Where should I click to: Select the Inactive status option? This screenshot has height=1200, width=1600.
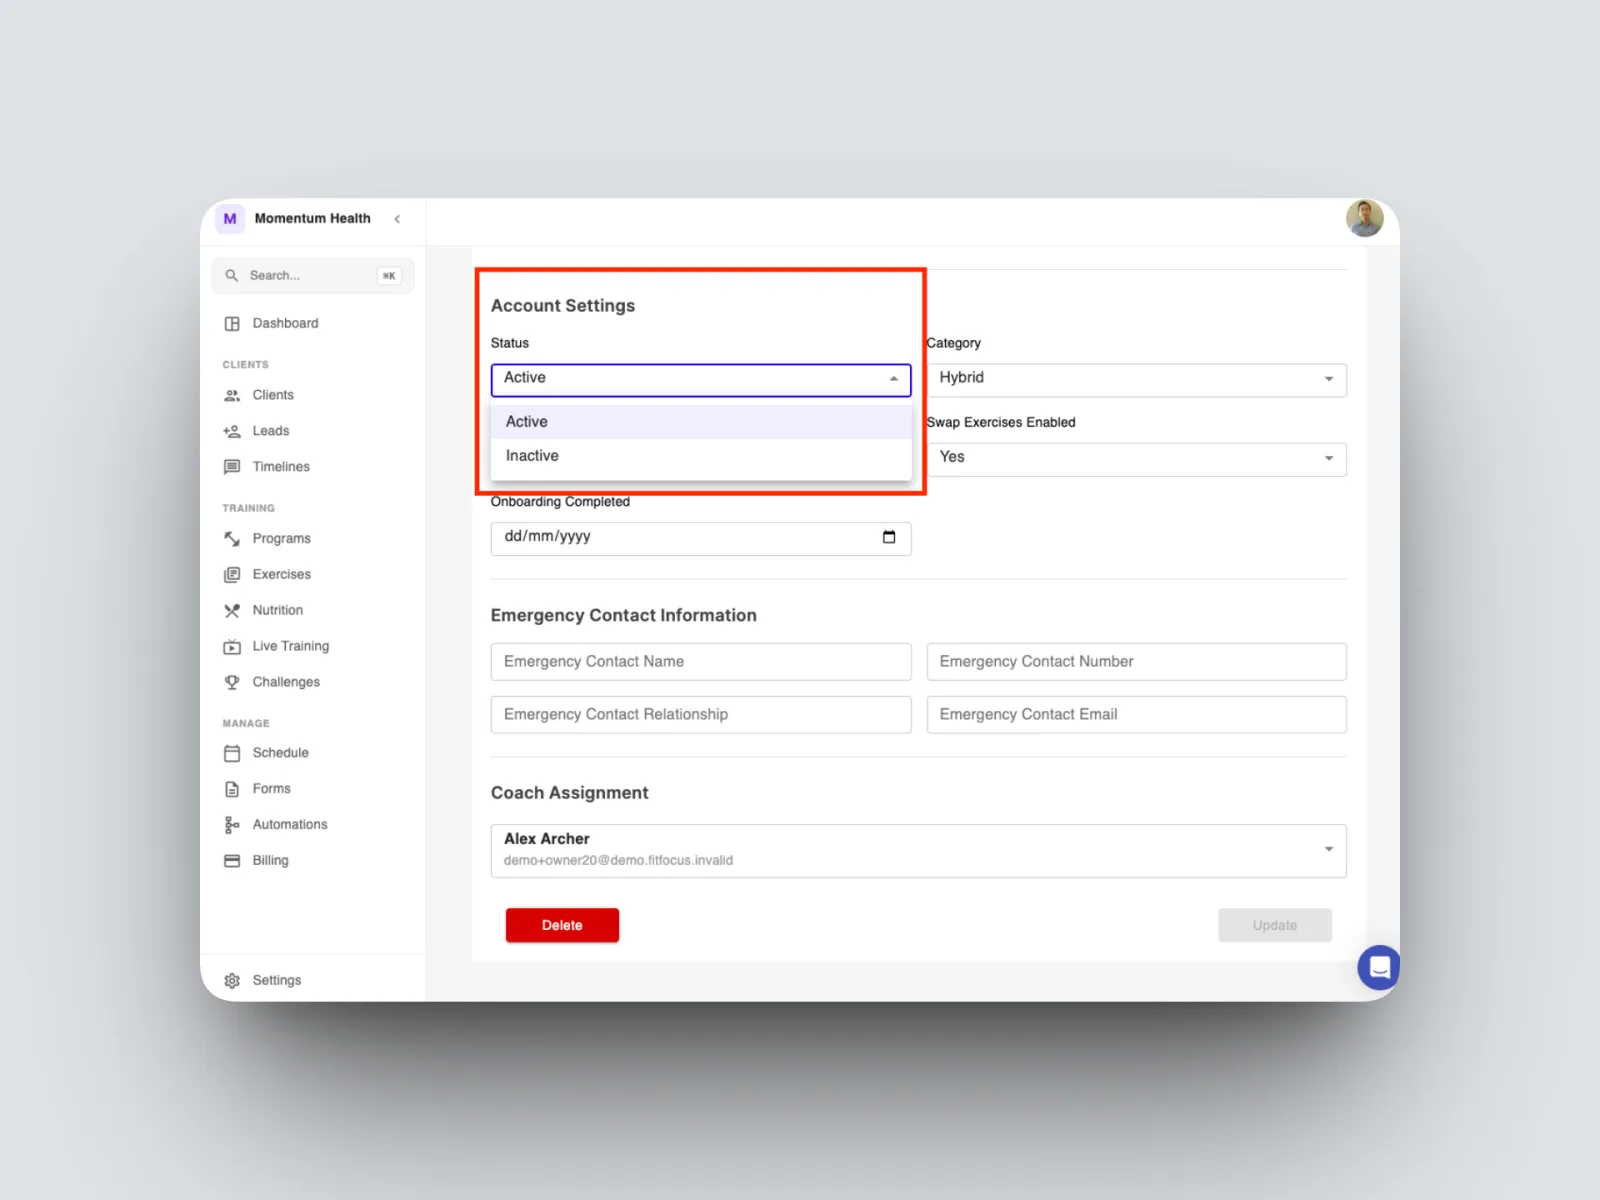pos(701,456)
